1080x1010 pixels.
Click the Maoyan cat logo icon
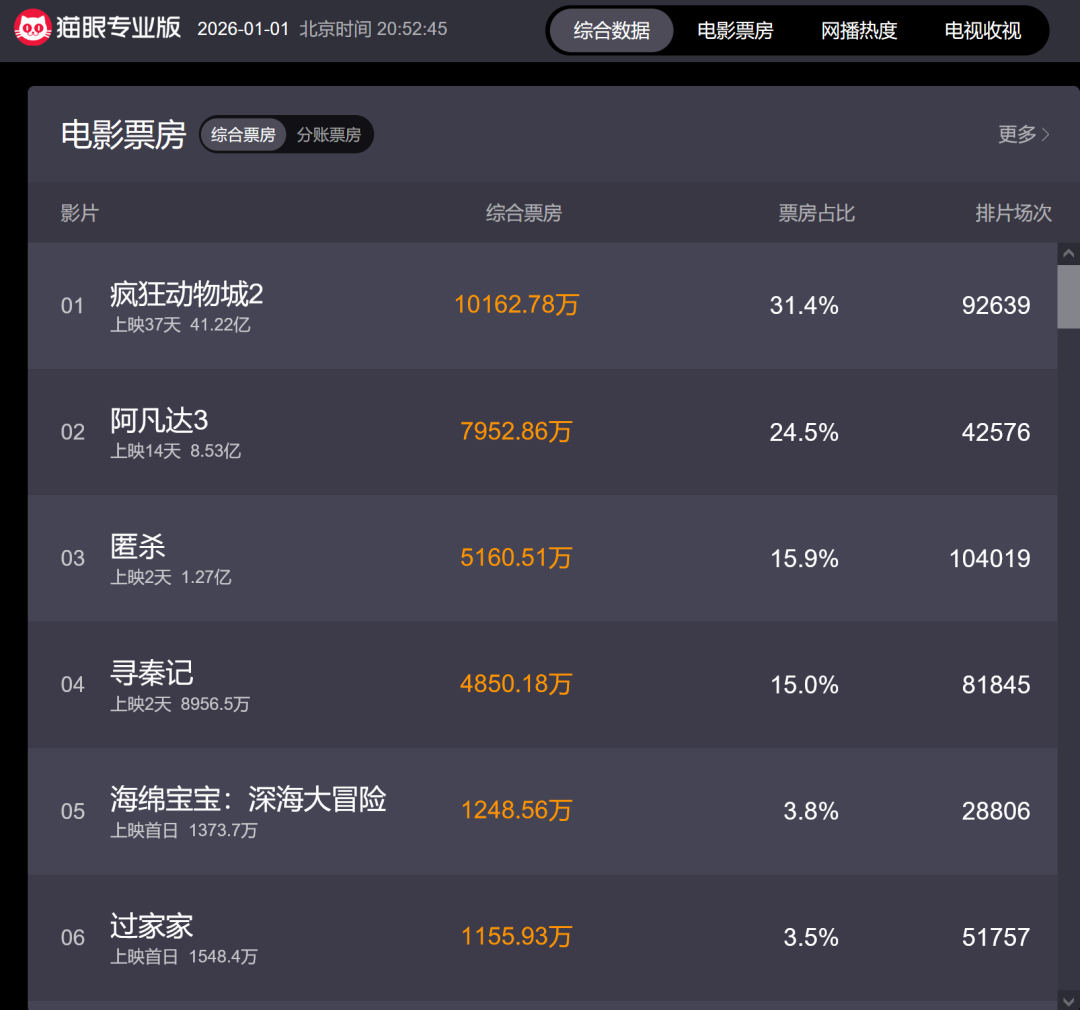(33, 29)
